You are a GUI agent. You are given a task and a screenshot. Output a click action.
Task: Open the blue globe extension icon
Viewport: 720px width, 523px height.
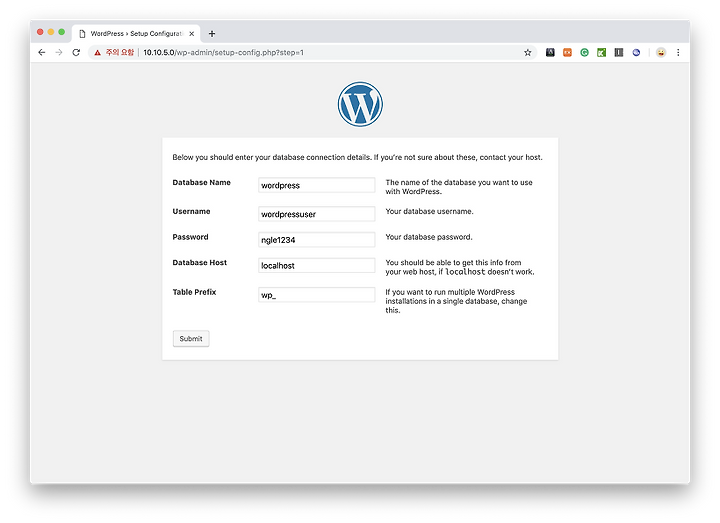pos(636,53)
